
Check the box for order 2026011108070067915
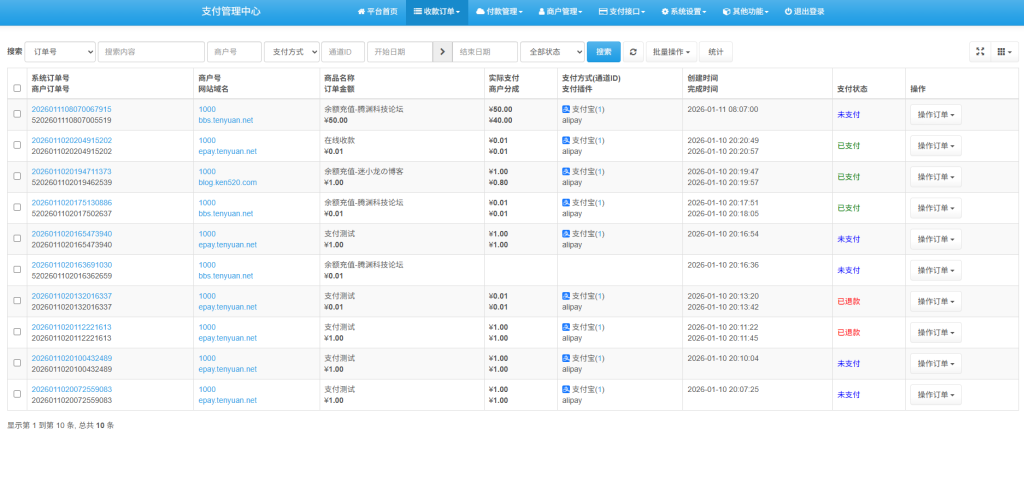pos(17,114)
